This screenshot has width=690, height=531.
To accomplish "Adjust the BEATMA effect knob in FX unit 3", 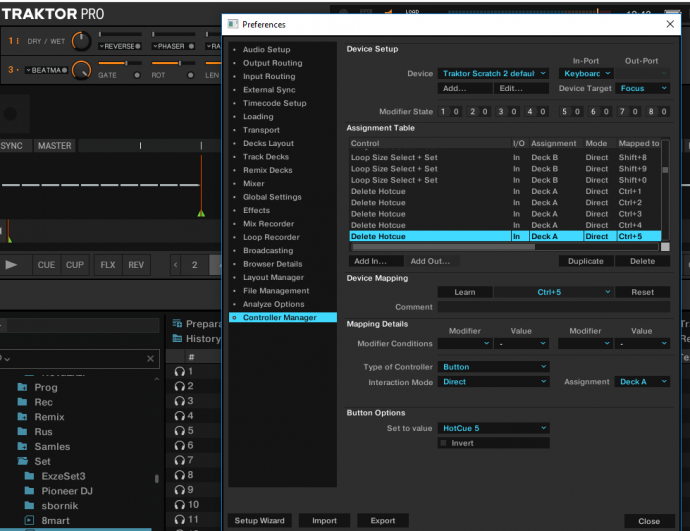I will [81, 70].
